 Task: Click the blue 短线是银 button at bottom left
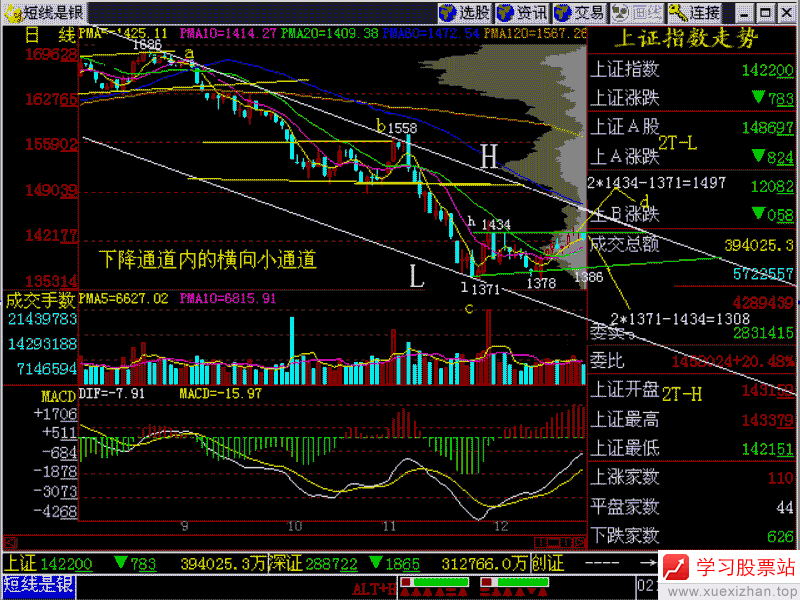pyautogui.click(x=39, y=586)
